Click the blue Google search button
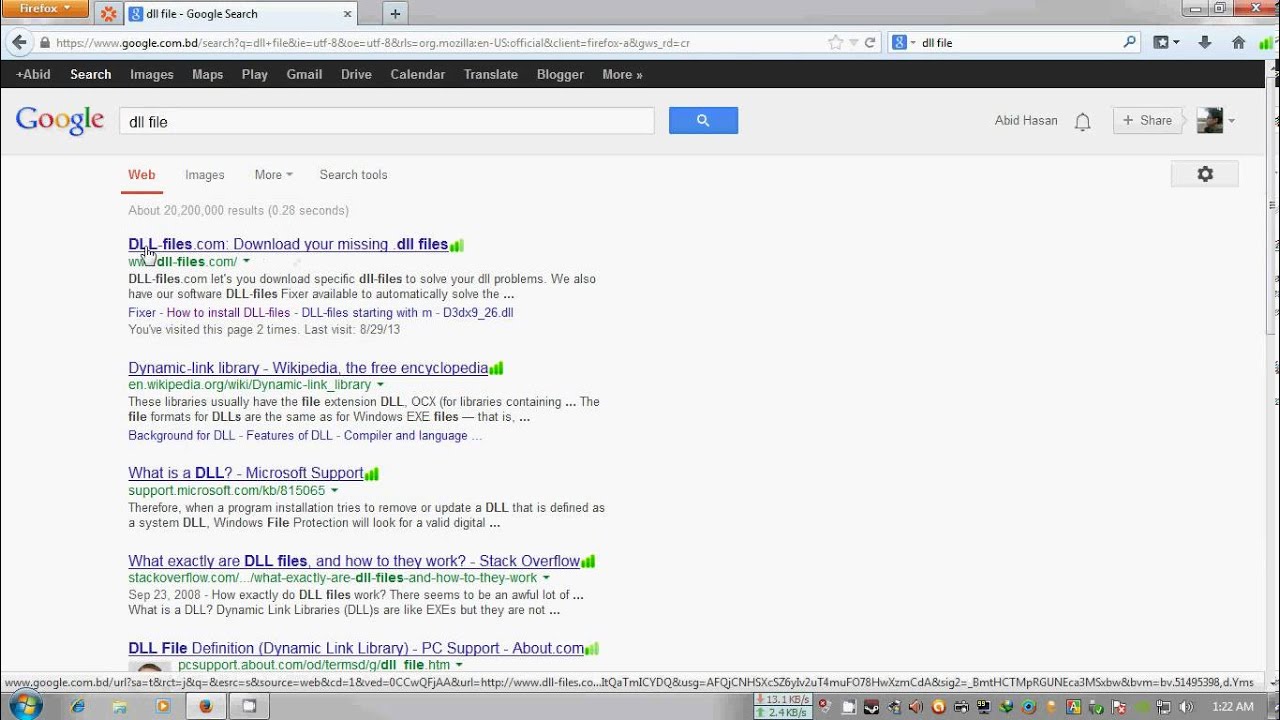 tap(703, 121)
